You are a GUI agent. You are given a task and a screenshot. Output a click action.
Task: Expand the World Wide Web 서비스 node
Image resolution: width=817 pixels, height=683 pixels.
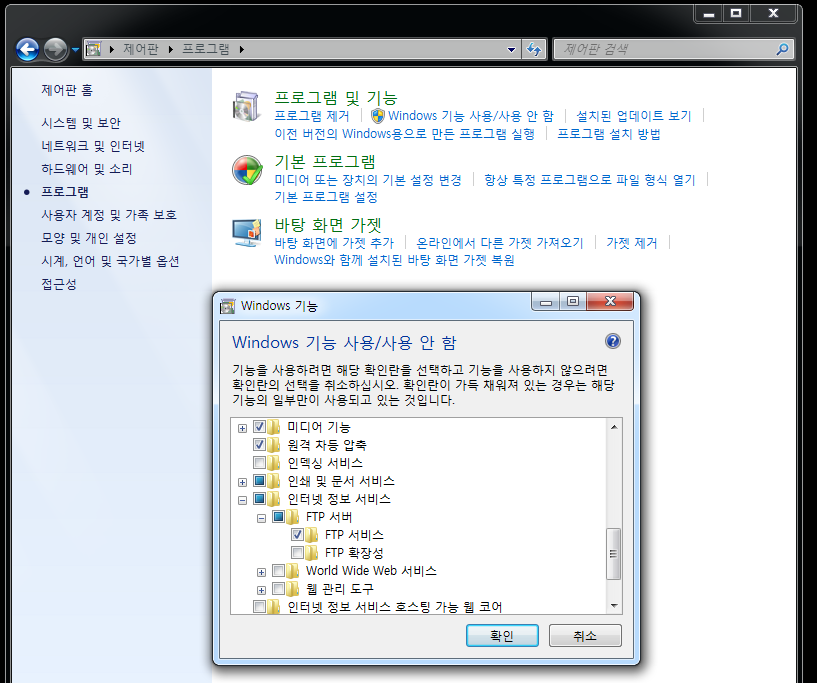pyautogui.click(x=262, y=572)
